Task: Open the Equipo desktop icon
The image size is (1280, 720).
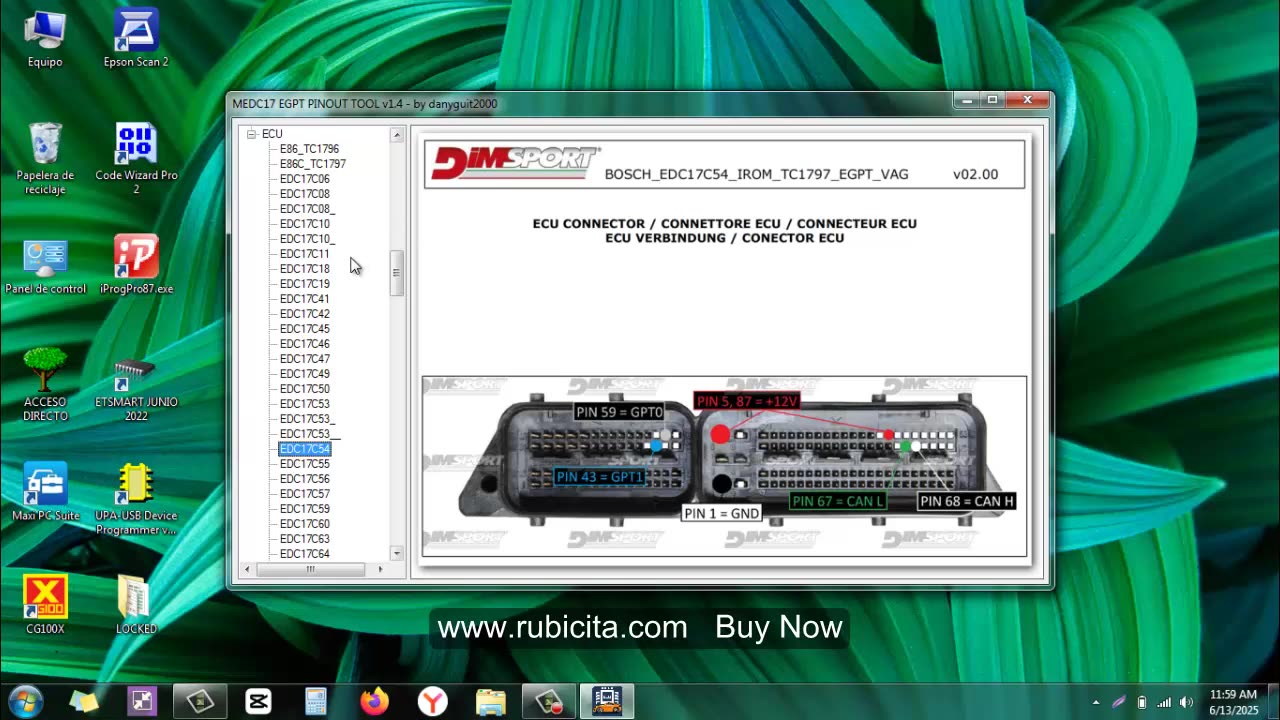Action: [x=45, y=40]
